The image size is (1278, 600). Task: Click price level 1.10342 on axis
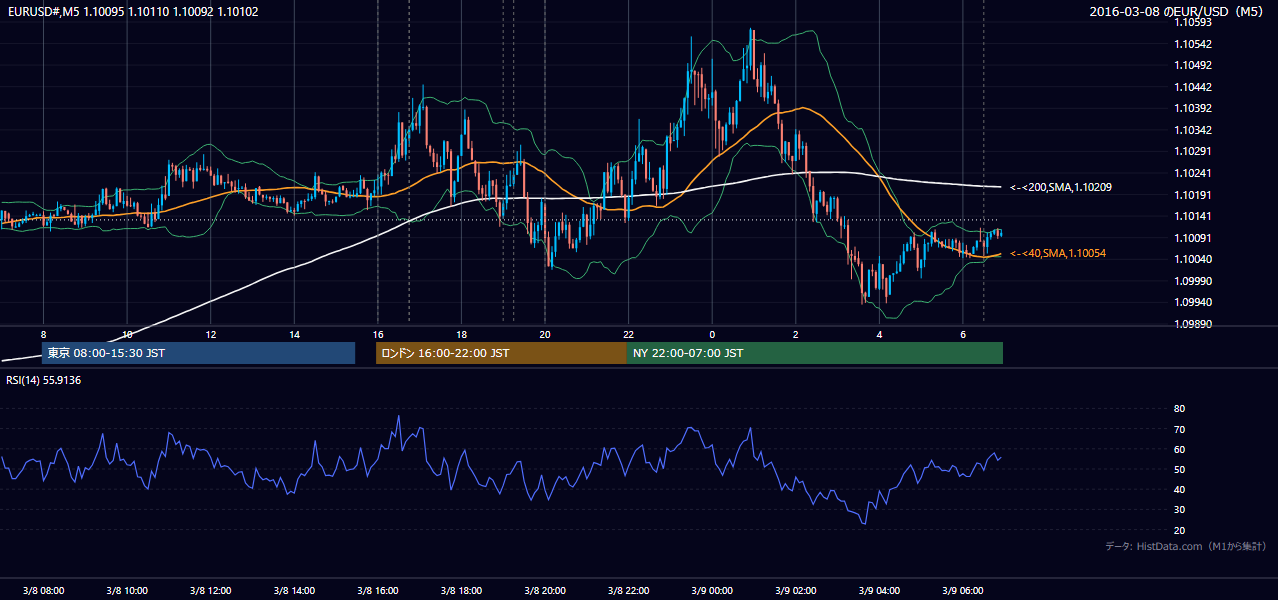tap(1193, 130)
